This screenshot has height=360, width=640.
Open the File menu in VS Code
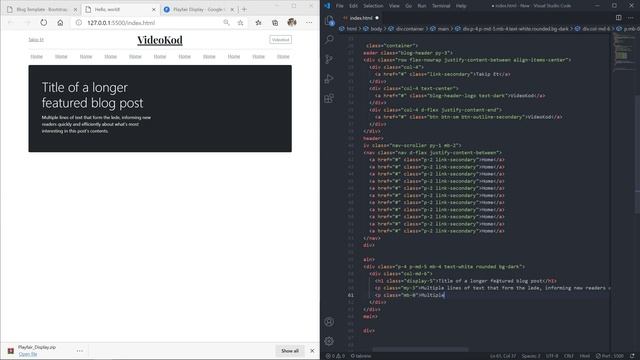click(x=340, y=6)
